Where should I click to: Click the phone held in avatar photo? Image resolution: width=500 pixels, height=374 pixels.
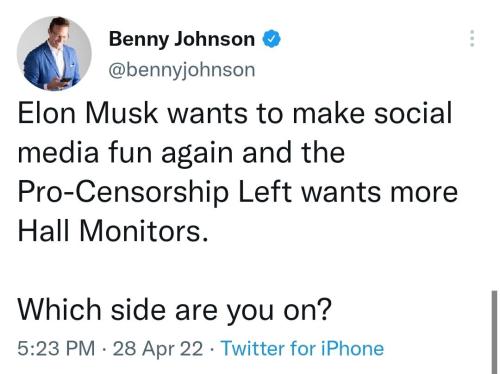click(x=65, y=81)
